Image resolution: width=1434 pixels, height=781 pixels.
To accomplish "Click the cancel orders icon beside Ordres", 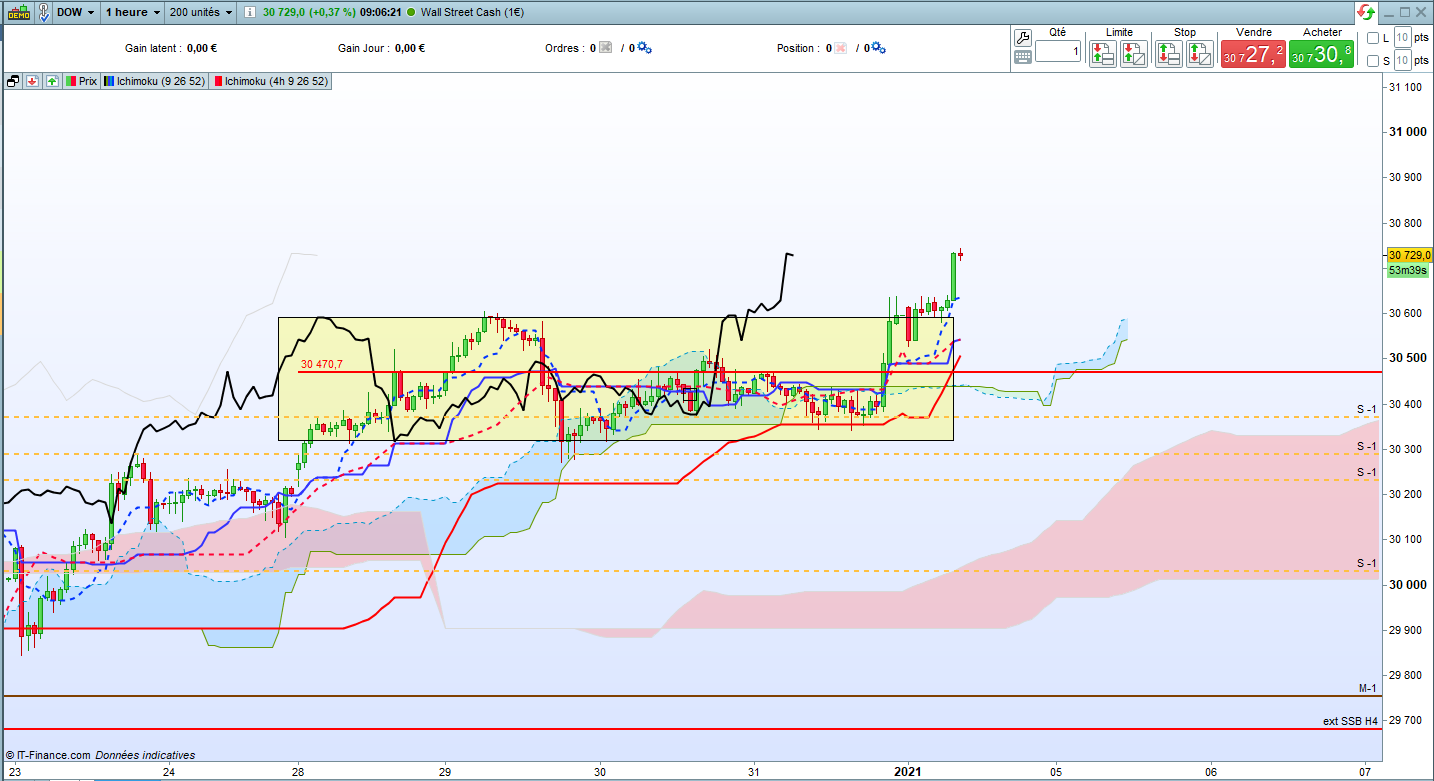I will point(605,47).
